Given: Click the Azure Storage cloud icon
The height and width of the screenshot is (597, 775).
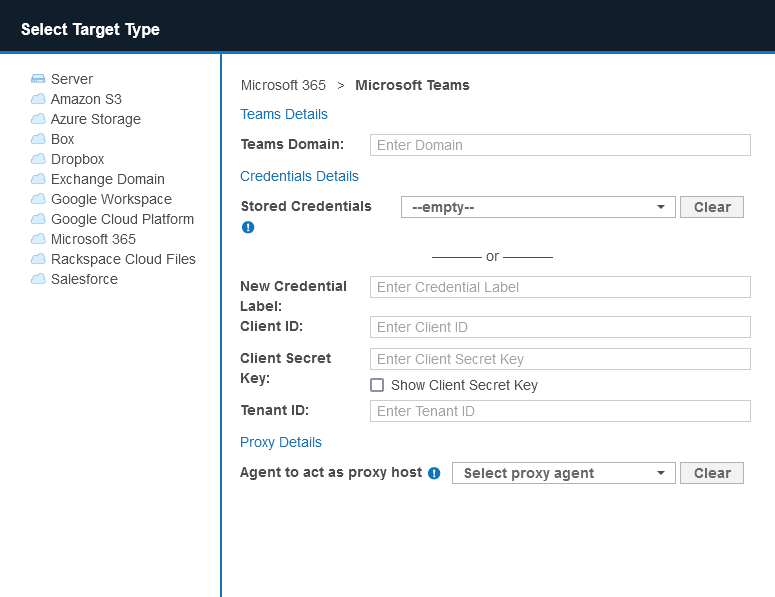Looking at the screenshot, I should [x=38, y=119].
